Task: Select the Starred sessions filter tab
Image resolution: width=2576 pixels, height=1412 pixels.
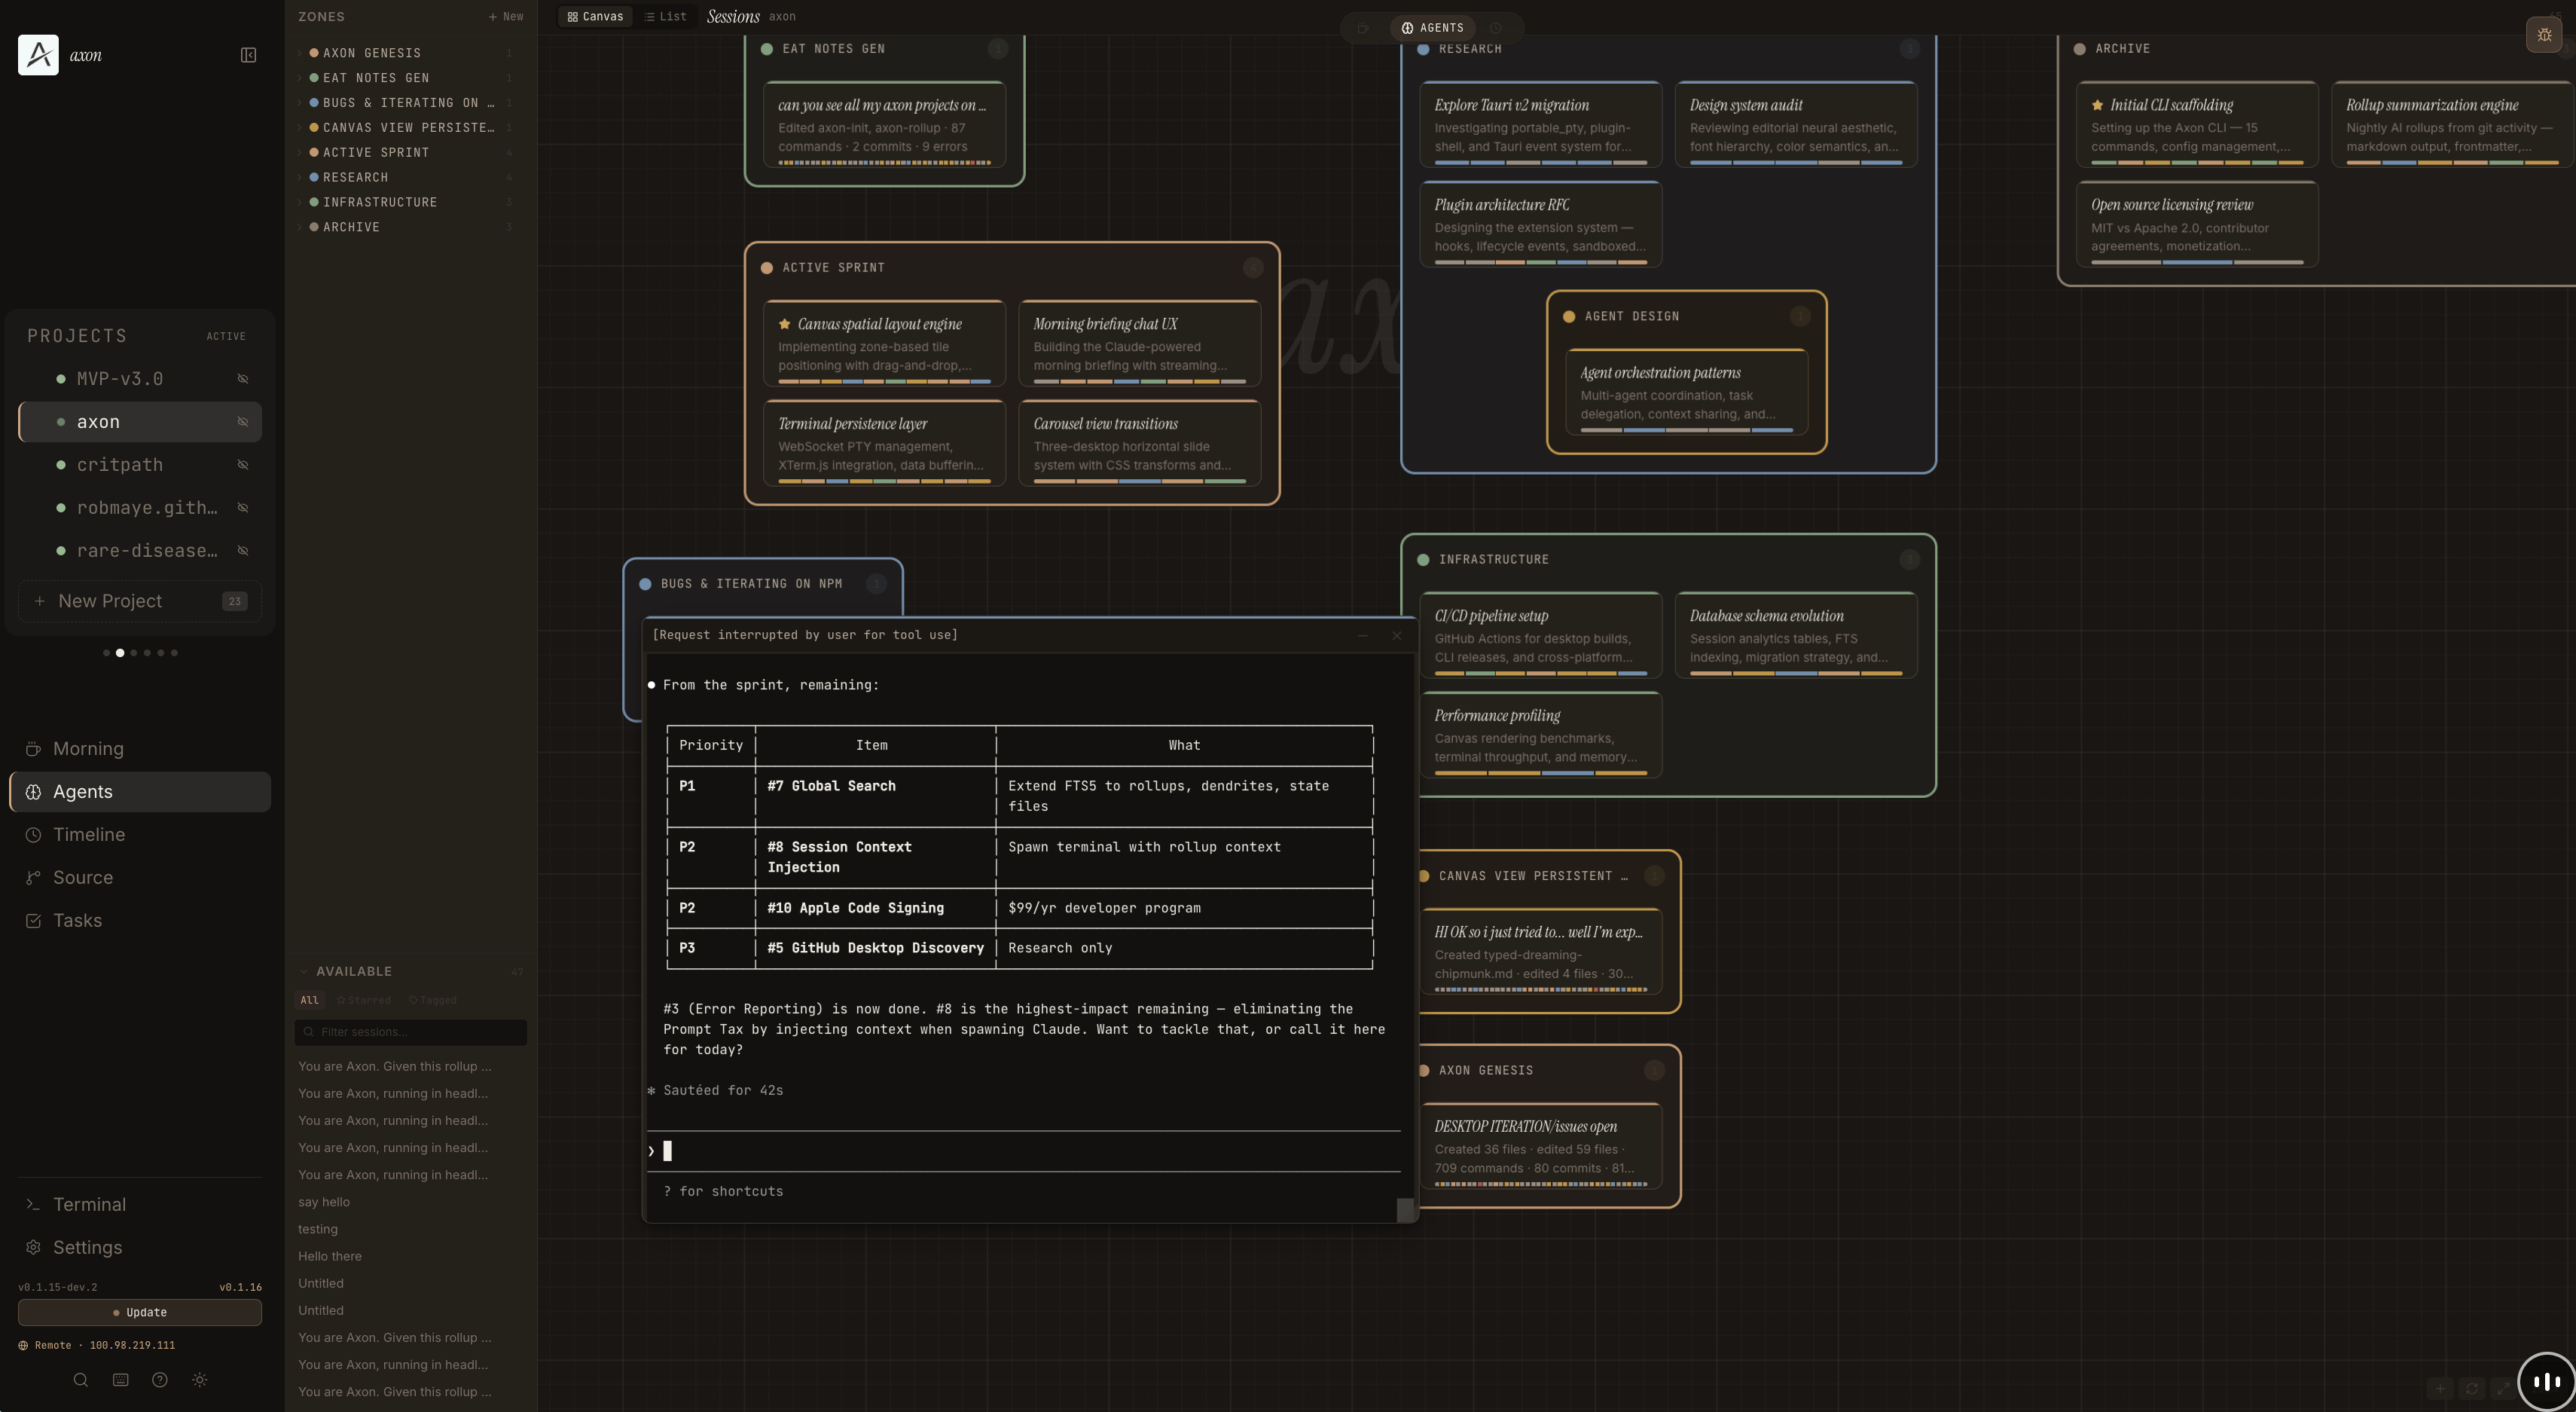Action: 364,1000
